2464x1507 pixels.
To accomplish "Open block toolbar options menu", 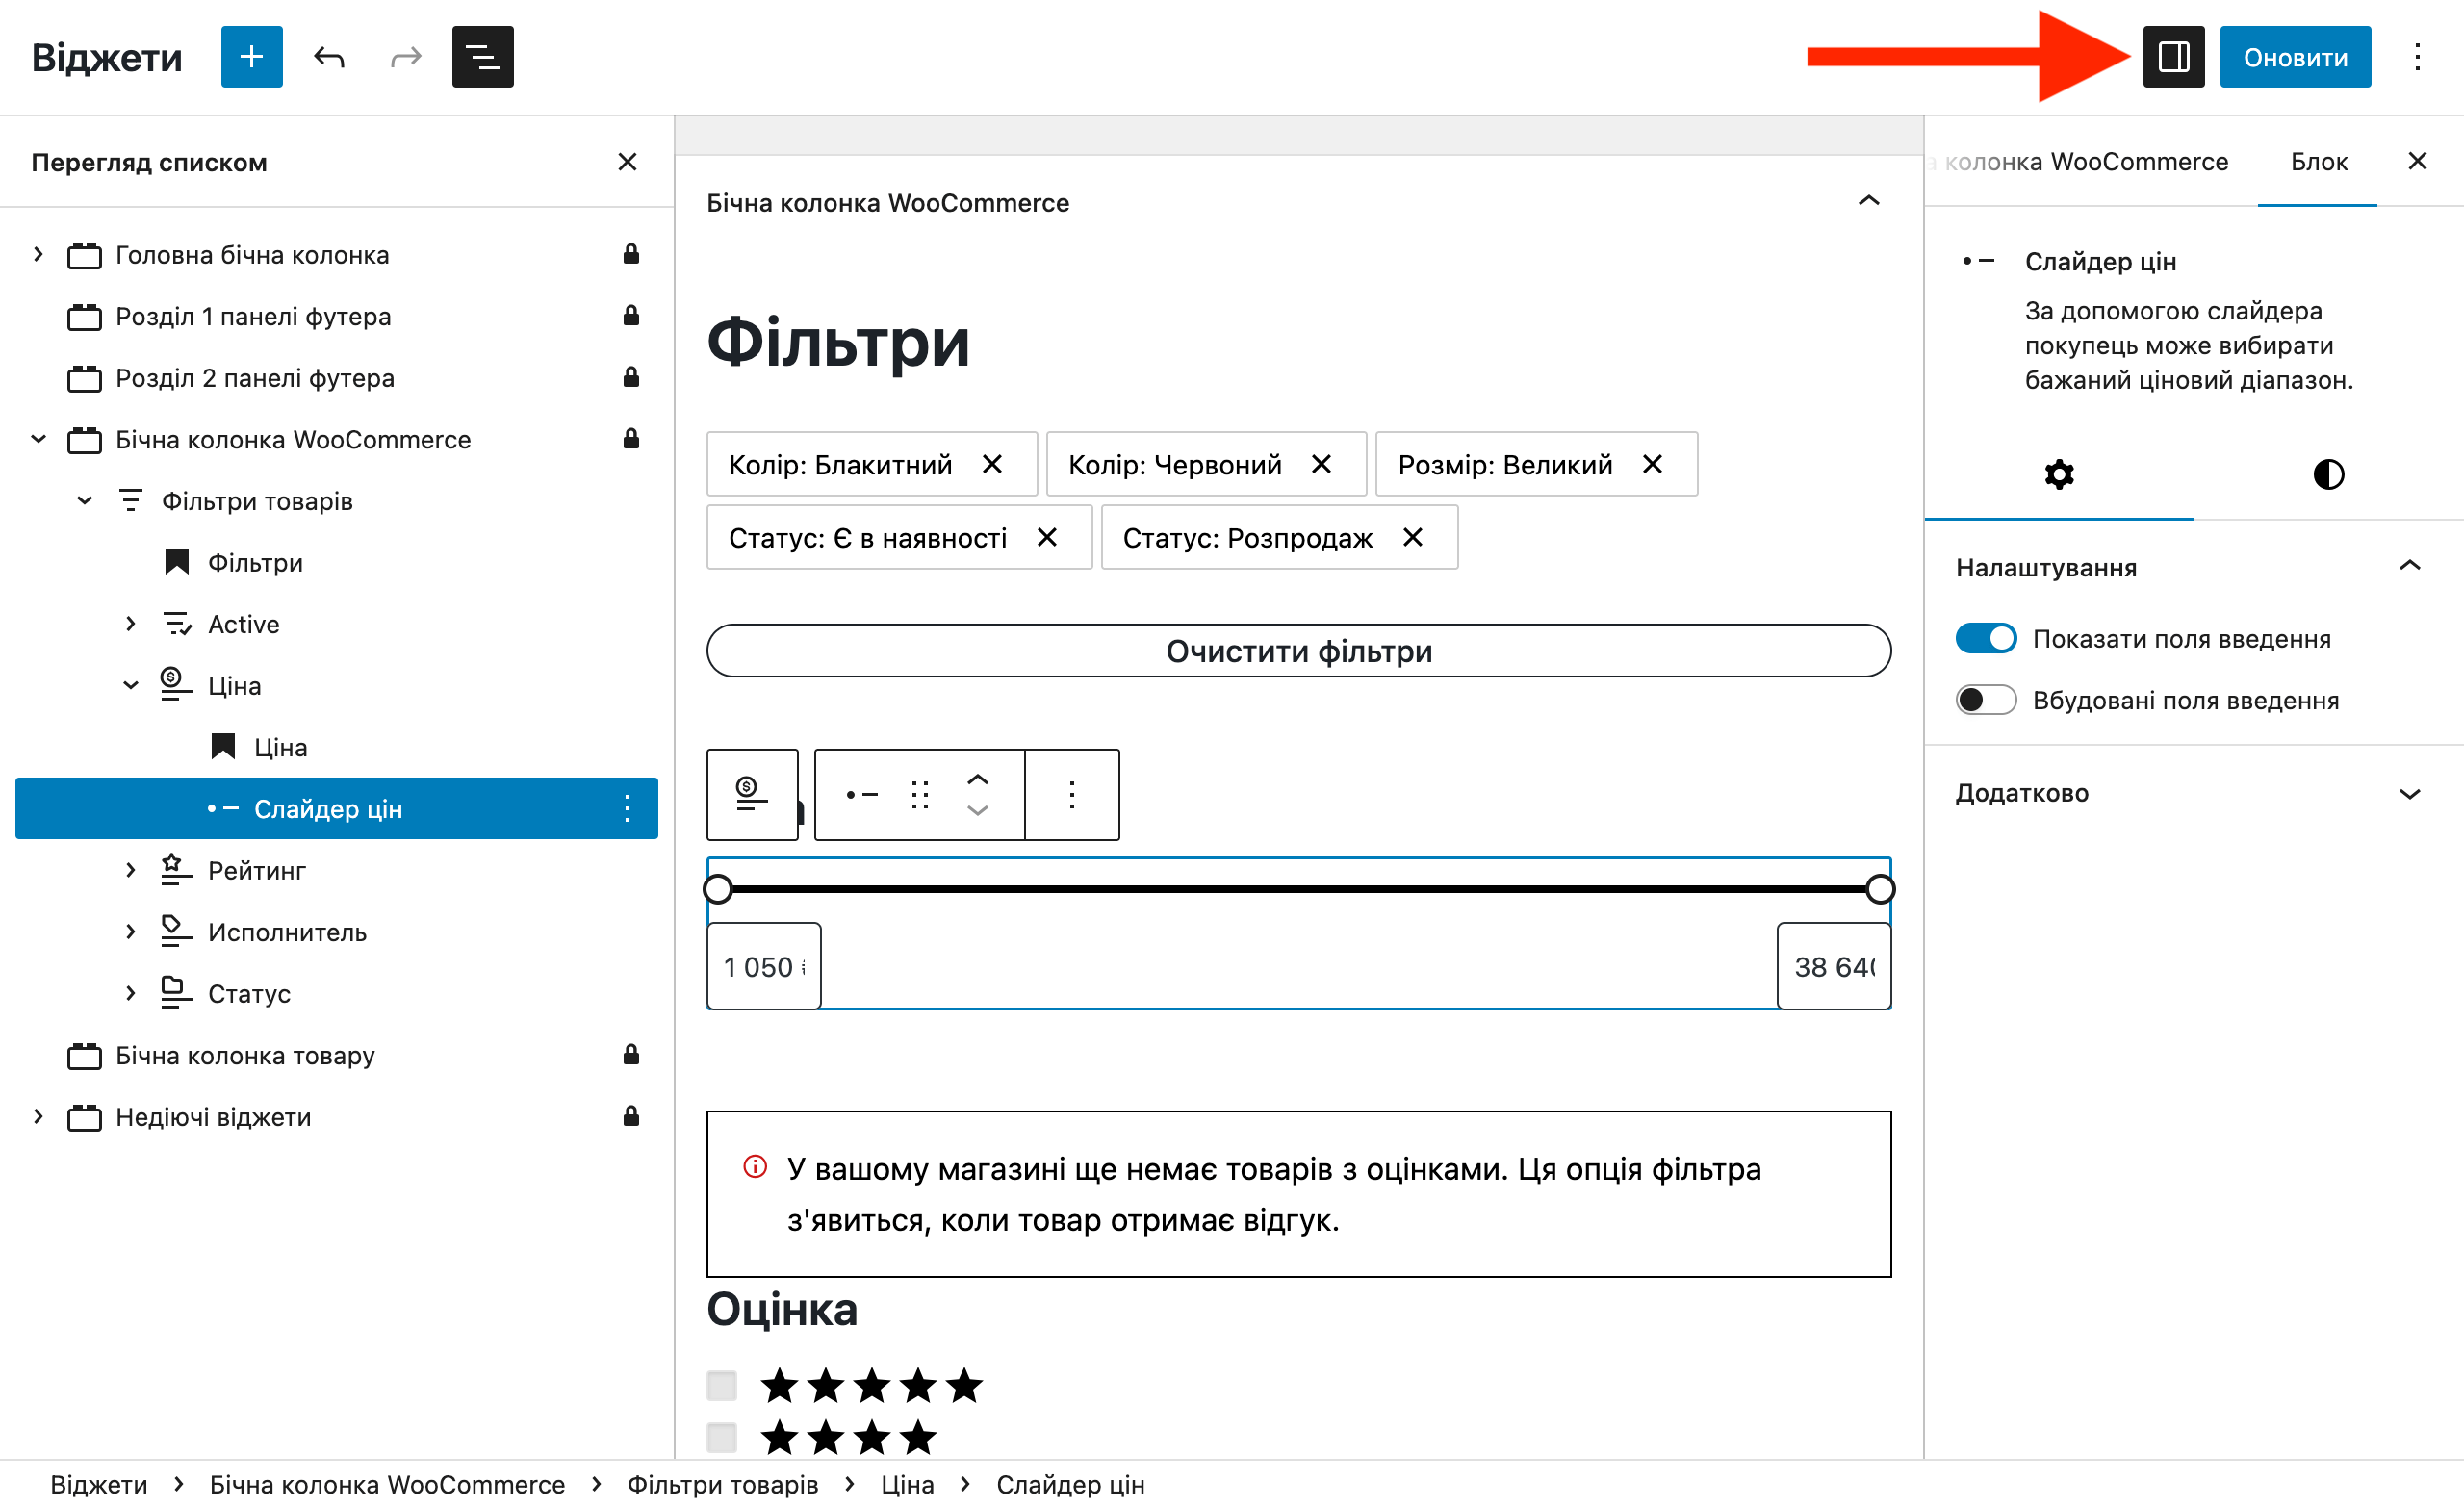I will point(1072,795).
